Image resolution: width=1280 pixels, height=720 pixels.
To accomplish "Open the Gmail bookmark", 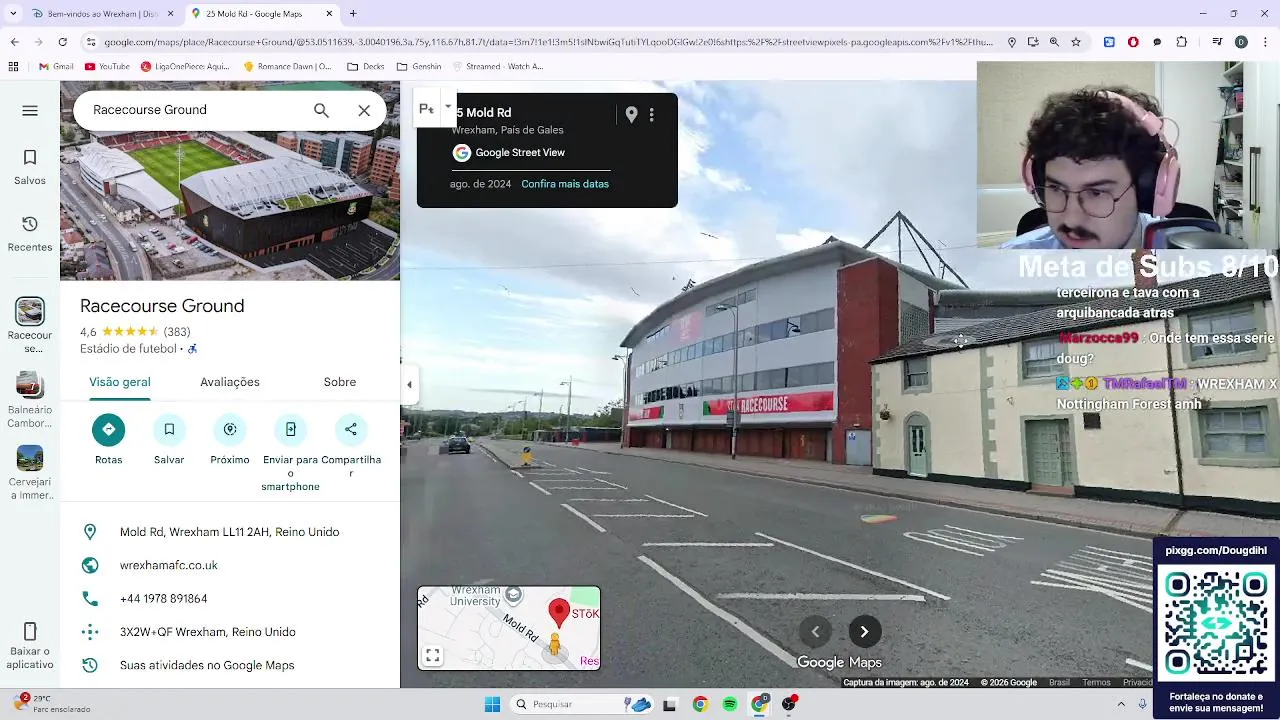I will coord(56,67).
